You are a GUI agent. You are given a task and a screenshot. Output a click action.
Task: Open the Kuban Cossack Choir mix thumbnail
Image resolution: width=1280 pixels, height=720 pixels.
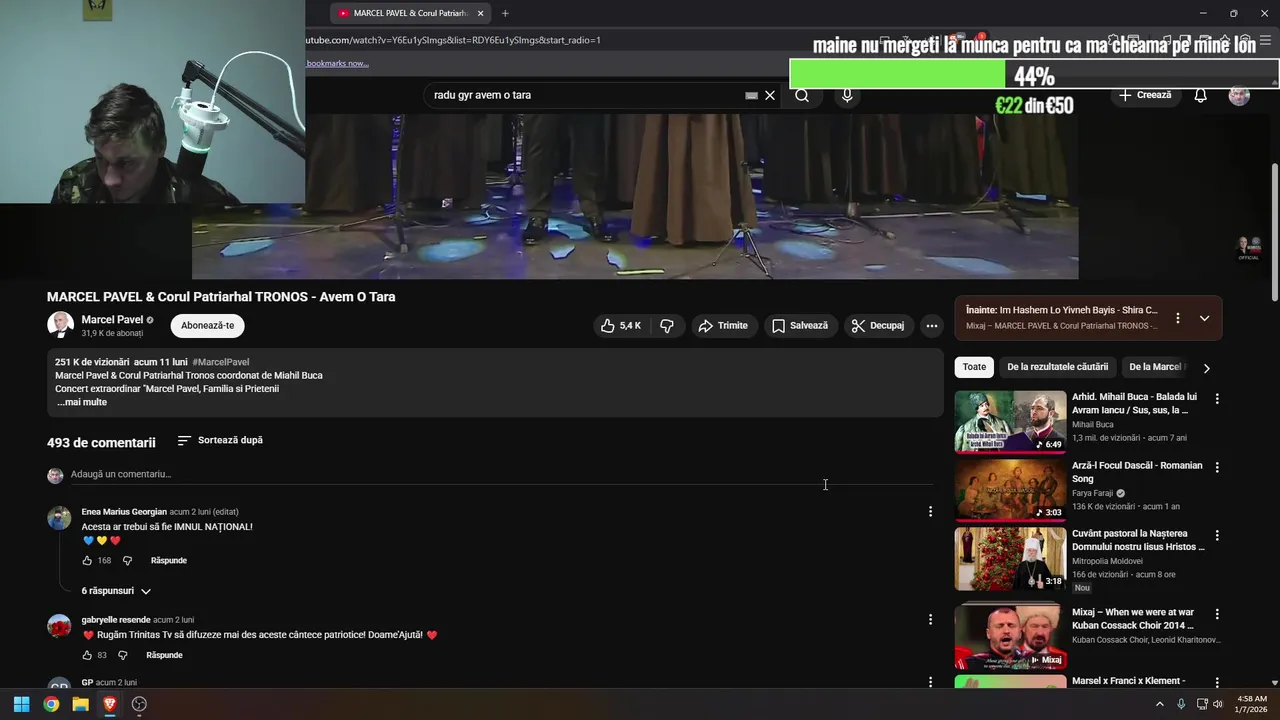[x=1010, y=636]
